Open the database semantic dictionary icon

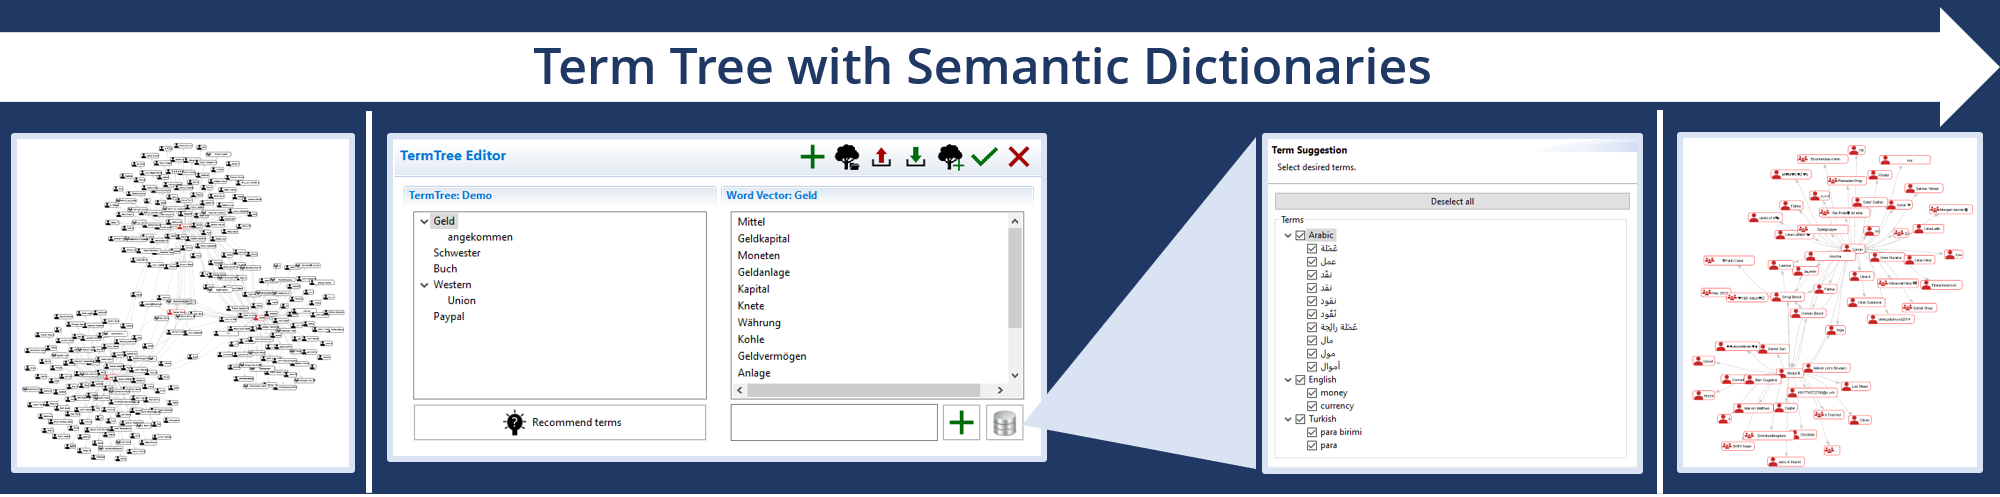(x=1005, y=423)
